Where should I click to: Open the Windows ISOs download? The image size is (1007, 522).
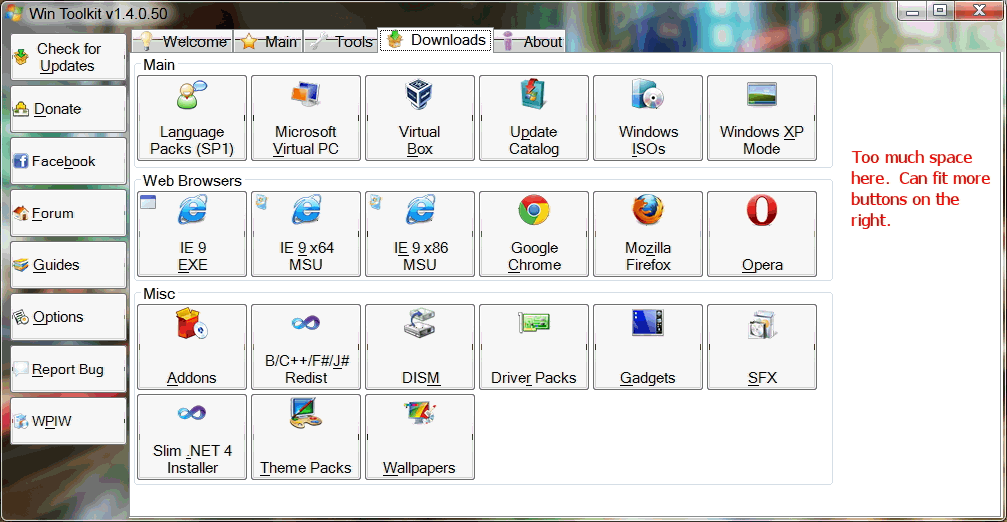coord(648,118)
